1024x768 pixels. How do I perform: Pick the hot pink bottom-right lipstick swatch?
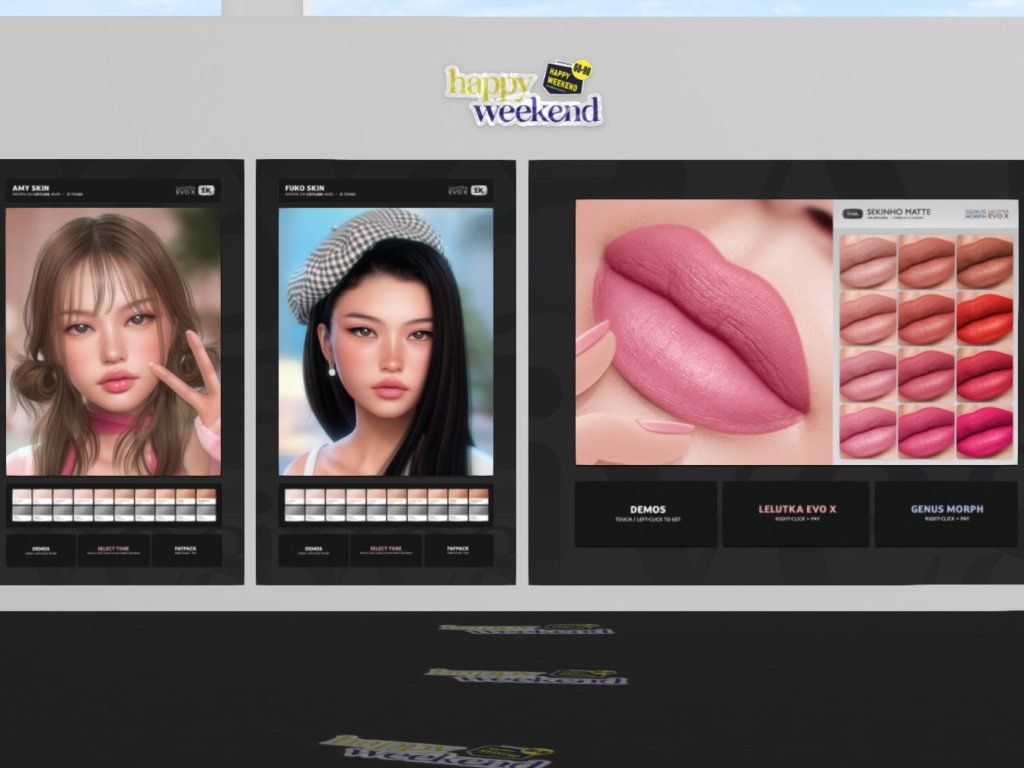984,432
